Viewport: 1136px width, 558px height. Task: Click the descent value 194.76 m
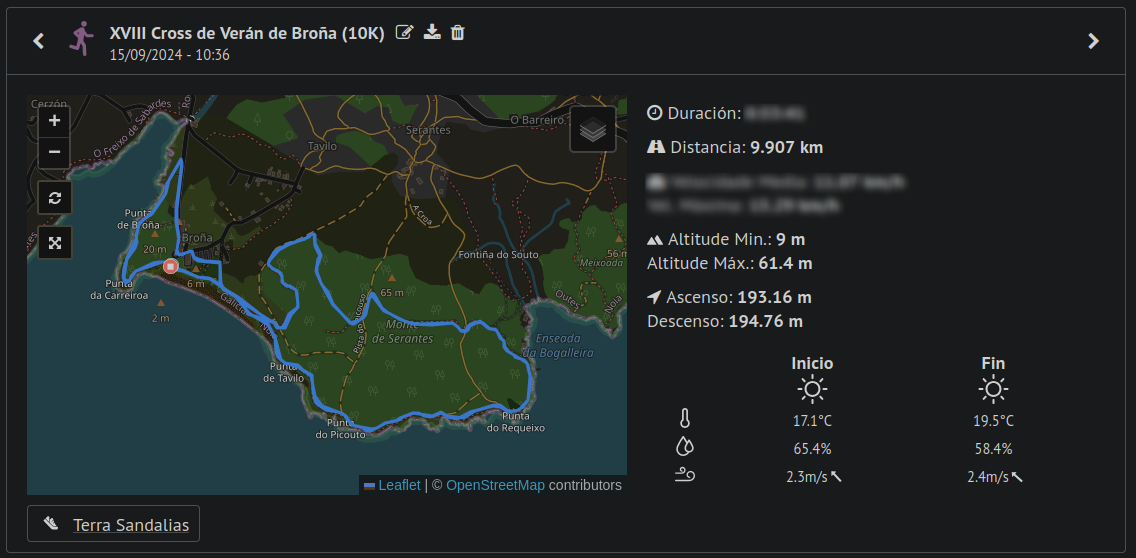[x=766, y=321]
